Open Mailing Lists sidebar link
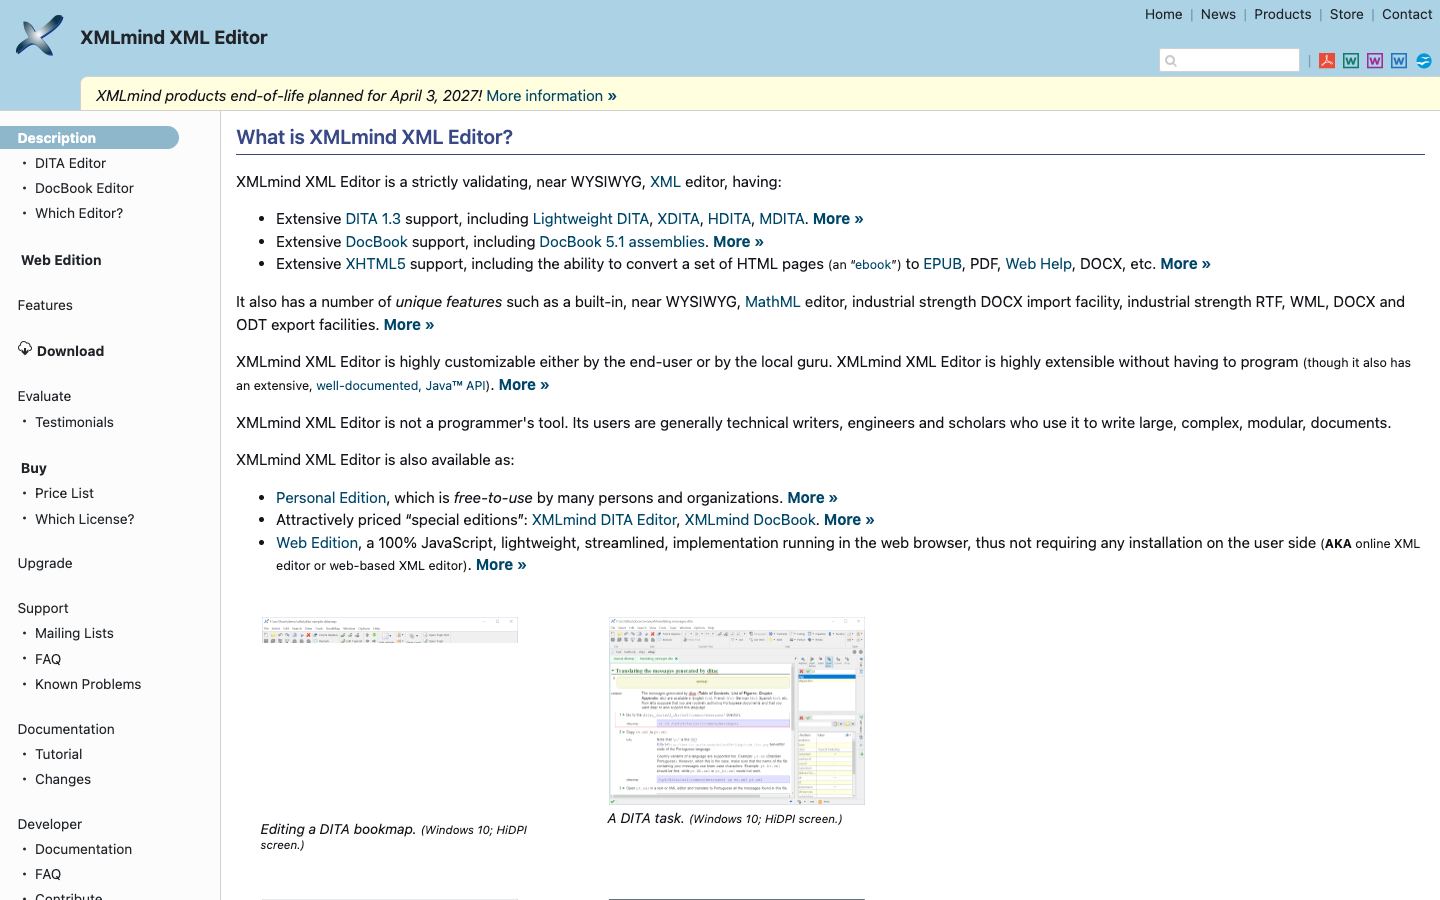Screen dimensions: 1440x900 74,633
